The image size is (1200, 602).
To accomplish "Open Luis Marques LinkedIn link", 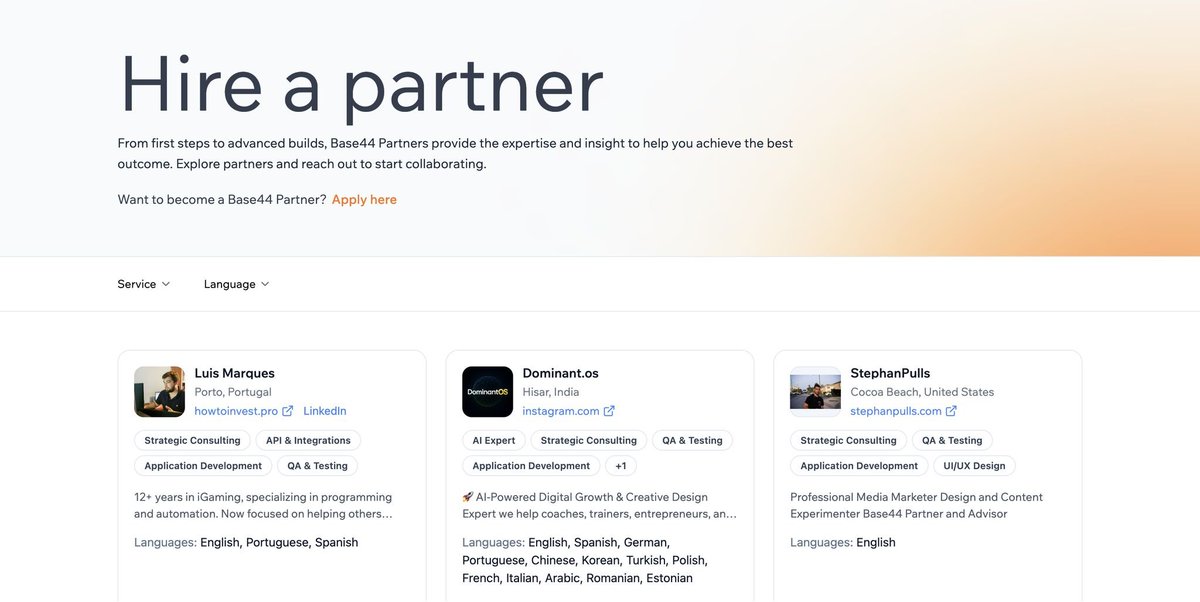I will coord(325,411).
